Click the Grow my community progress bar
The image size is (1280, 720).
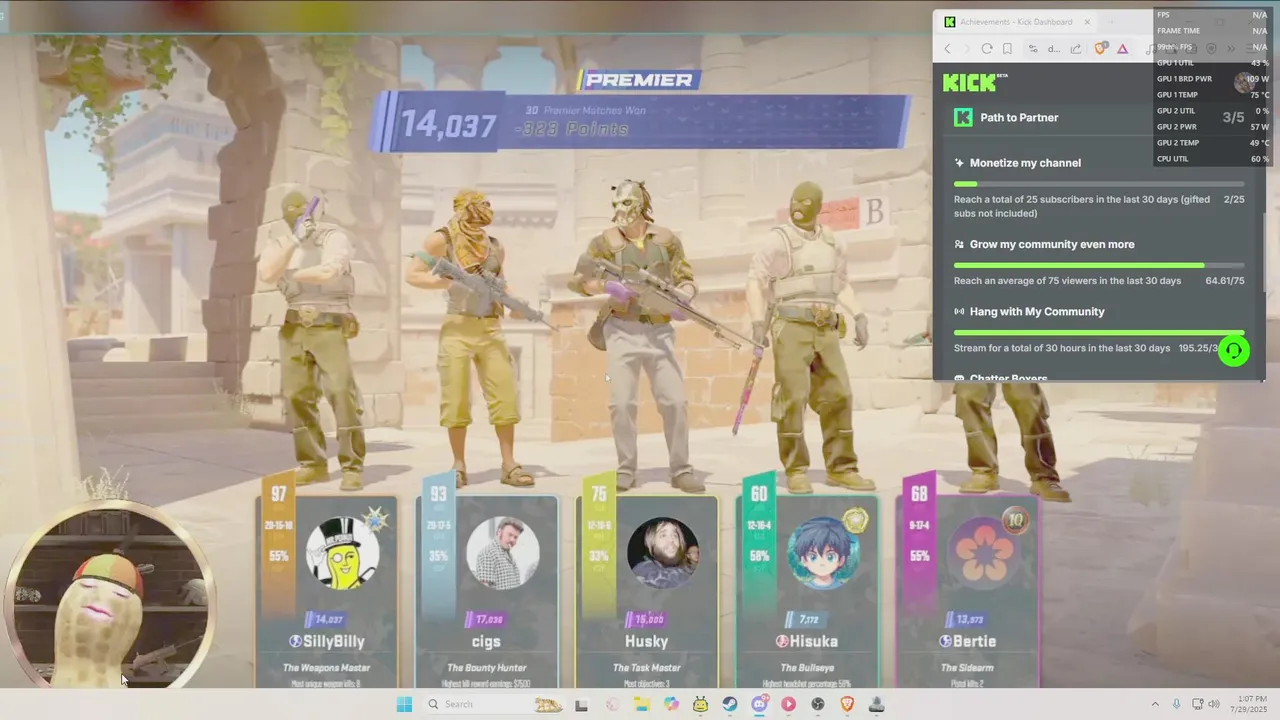click(x=1099, y=265)
